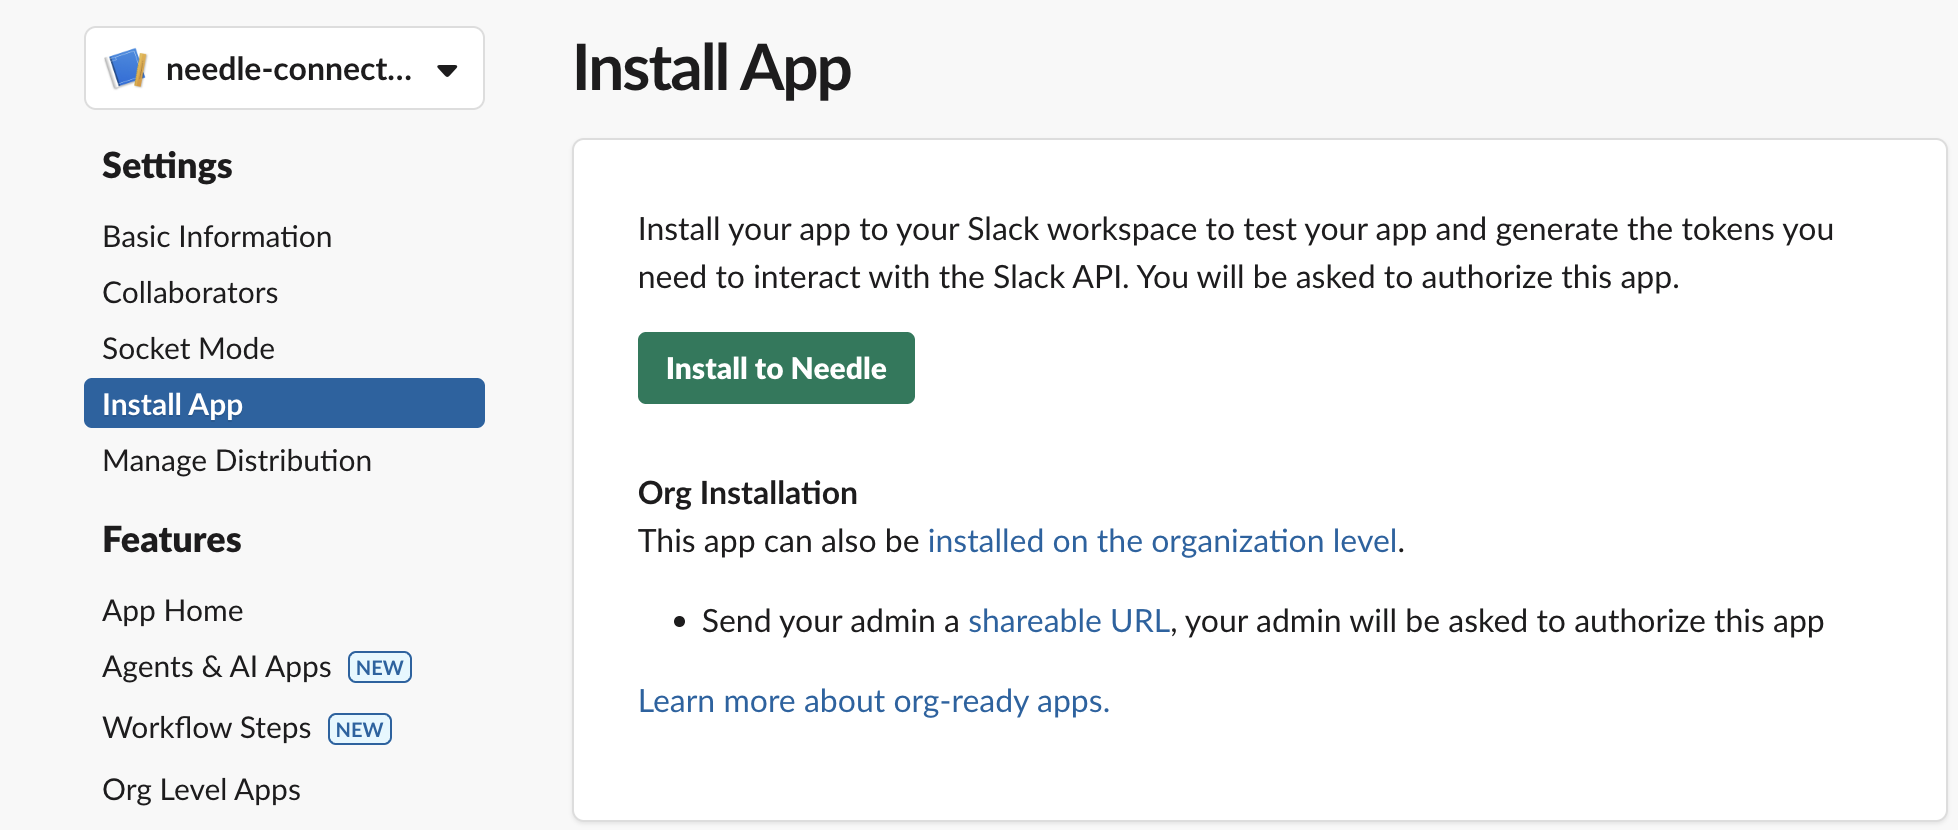
Task: Click NEW badge next to Workflow Steps
Action: click(x=360, y=729)
